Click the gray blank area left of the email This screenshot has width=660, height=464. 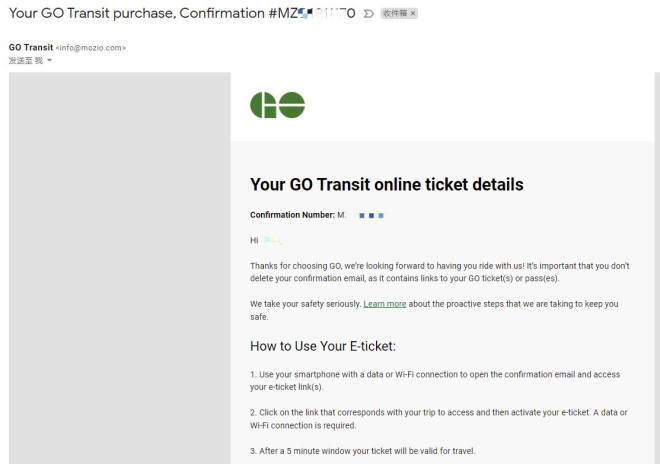pyautogui.click(x=120, y=268)
